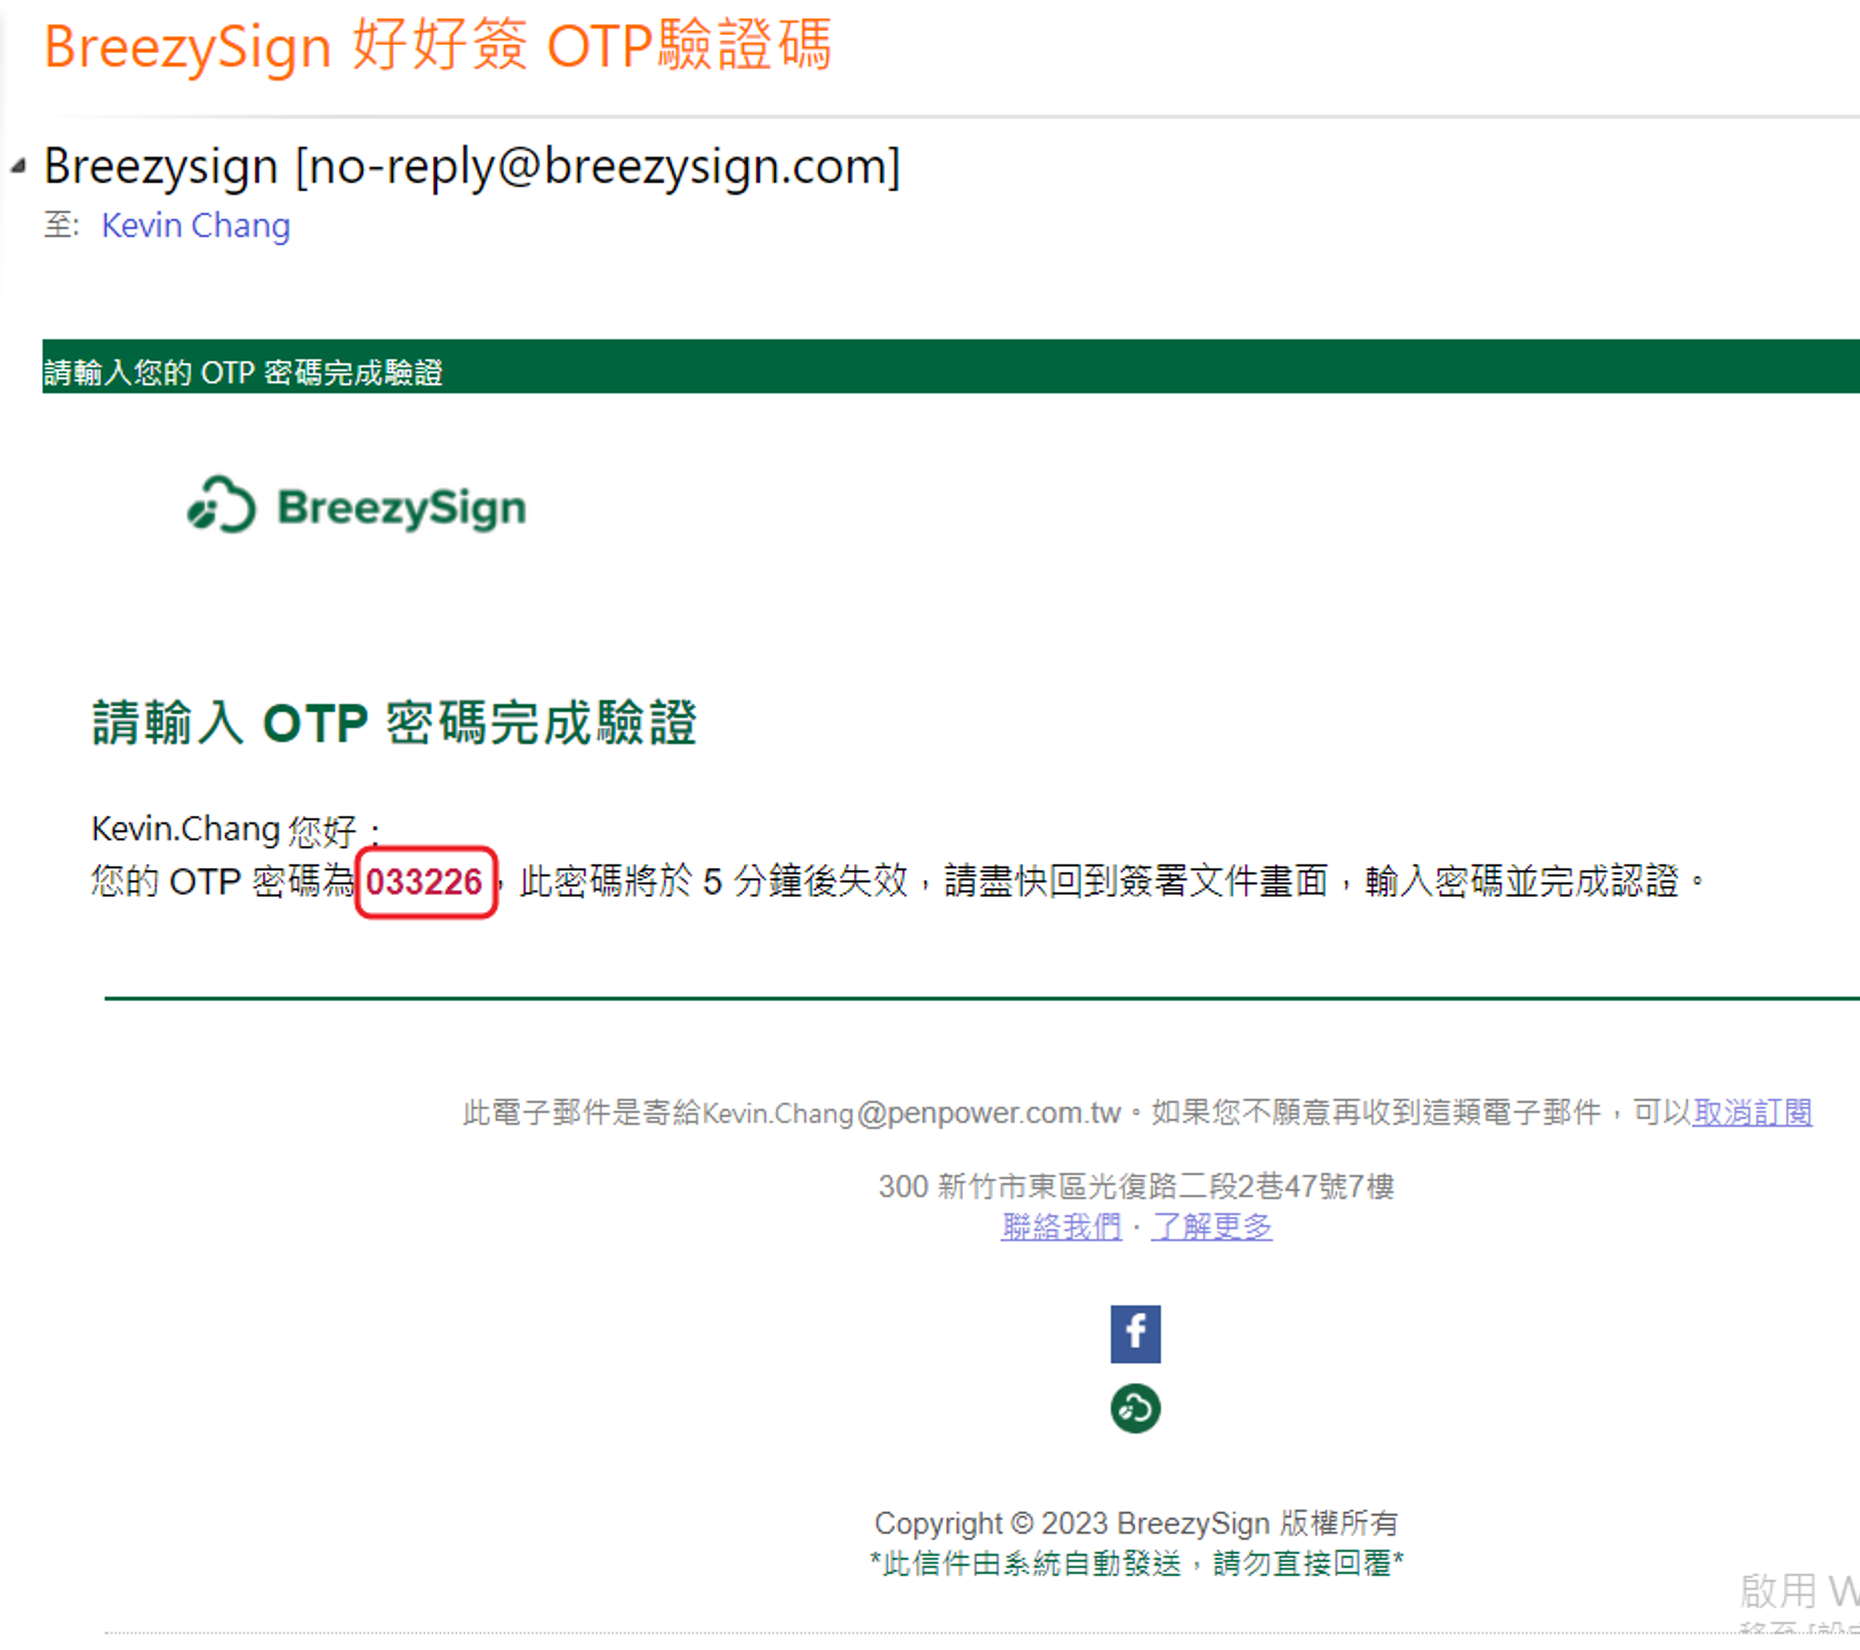
Task: Click the BreezySign logo in the email header
Action: click(356, 506)
